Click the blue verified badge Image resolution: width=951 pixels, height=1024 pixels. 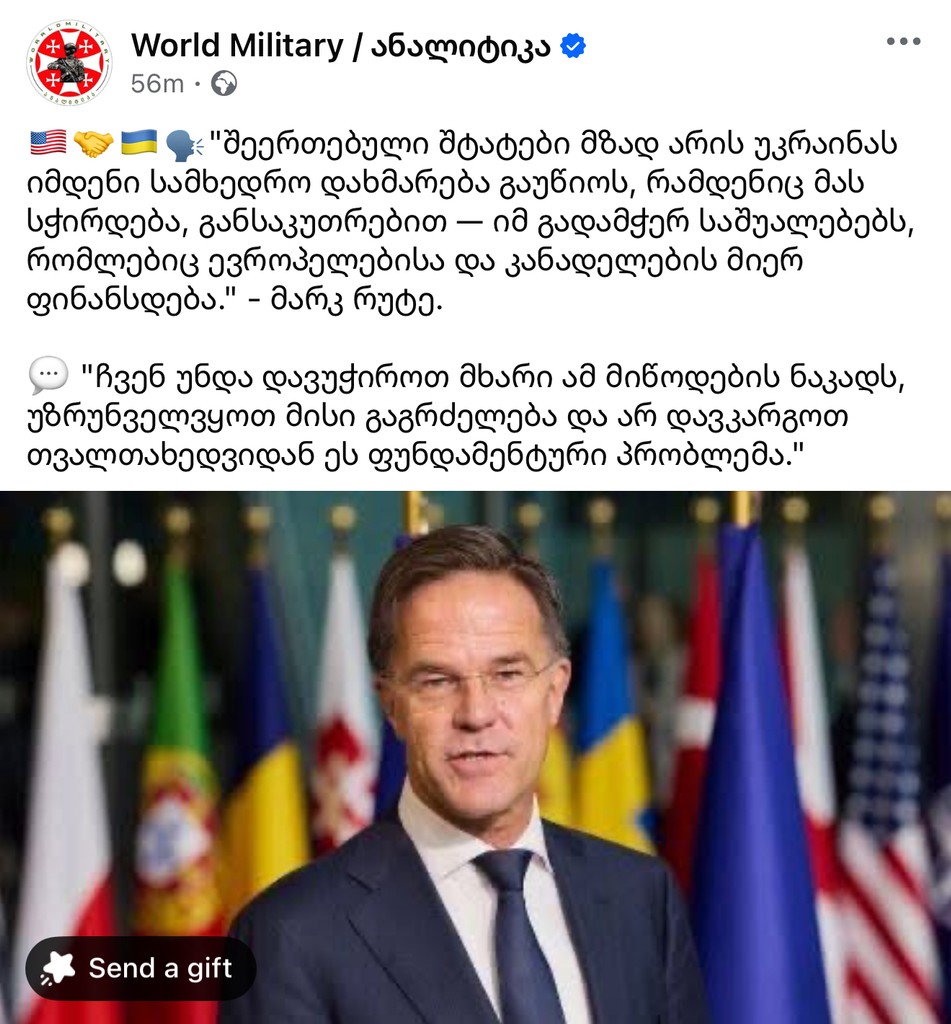point(573,46)
